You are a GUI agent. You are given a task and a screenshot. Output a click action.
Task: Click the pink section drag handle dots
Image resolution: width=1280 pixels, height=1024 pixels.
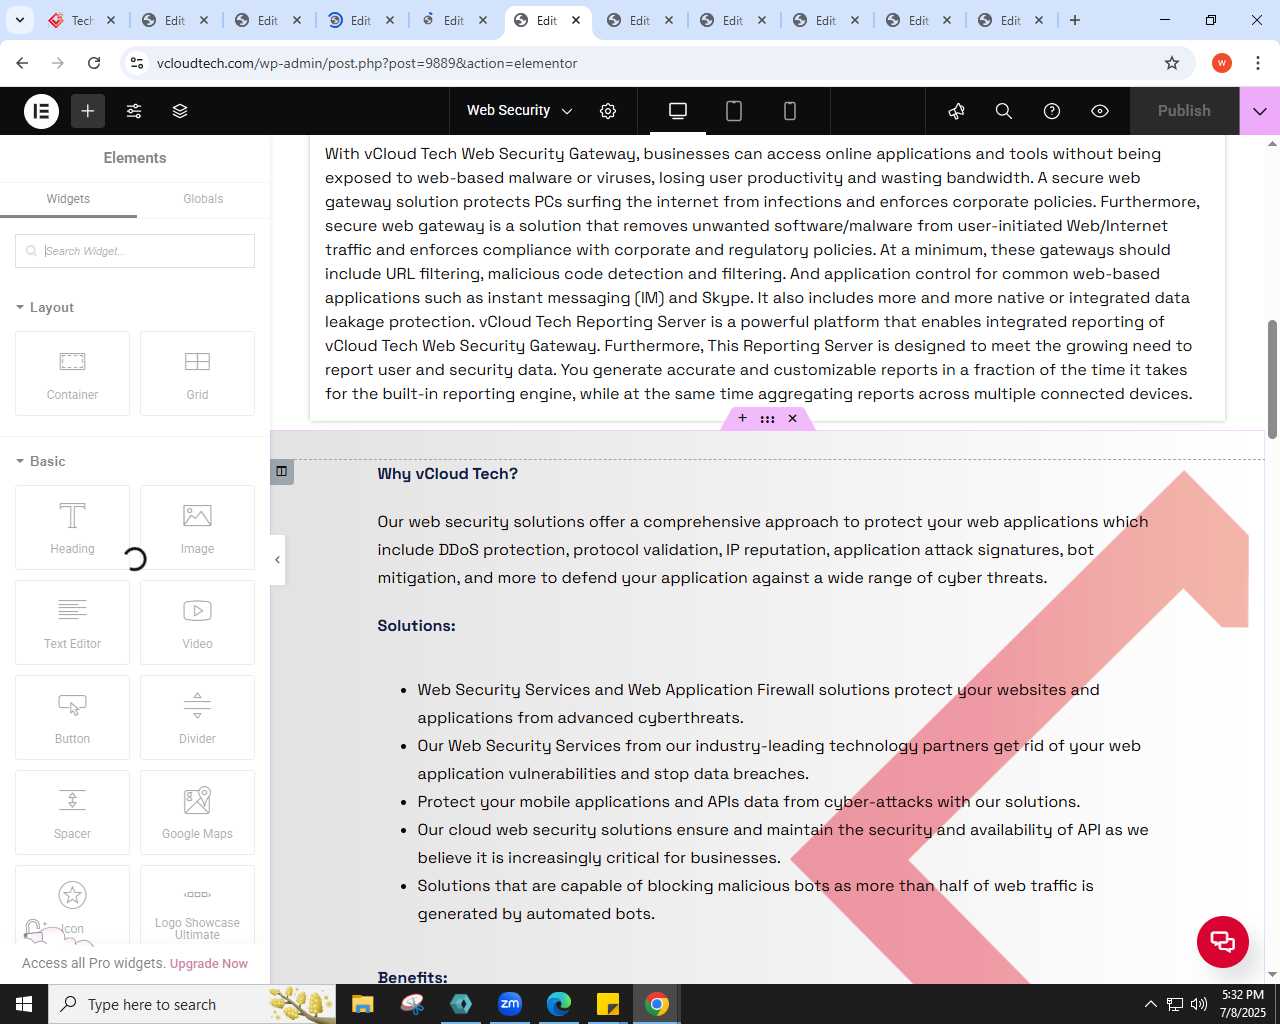[x=767, y=419]
